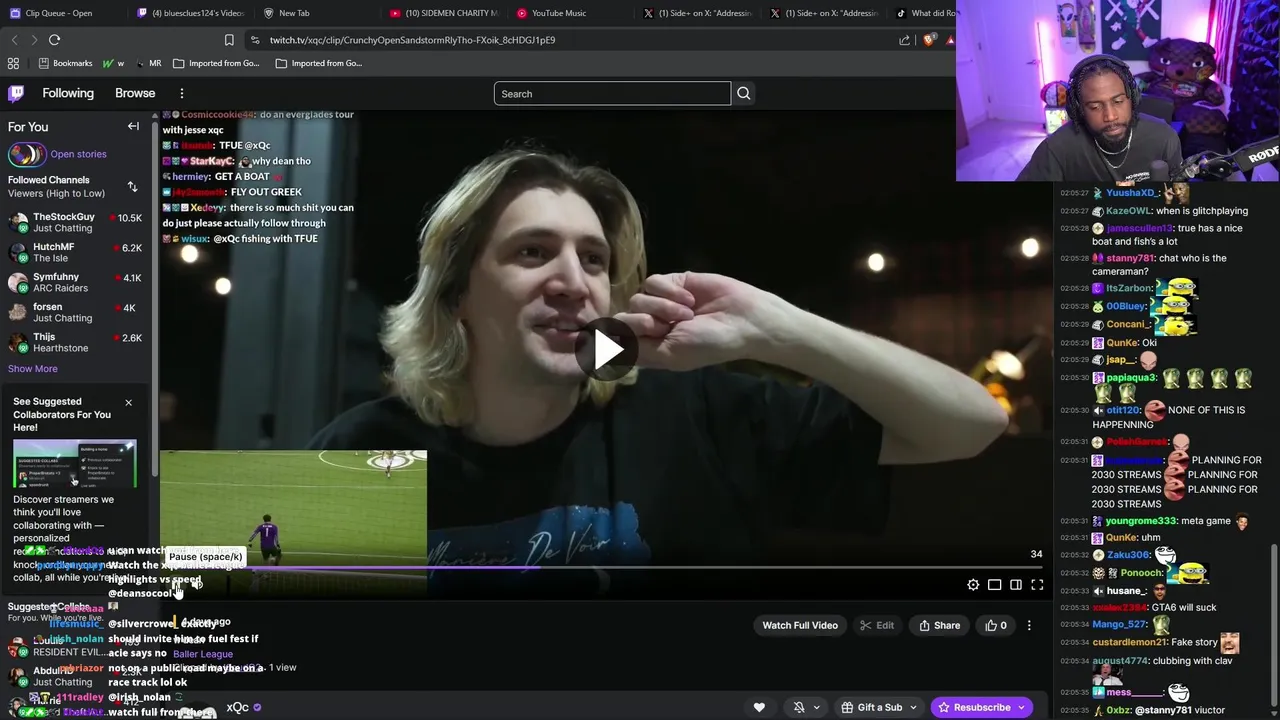The image size is (1280, 720).
Task: Open Thijs channel in sidebar
Action: click(75, 342)
